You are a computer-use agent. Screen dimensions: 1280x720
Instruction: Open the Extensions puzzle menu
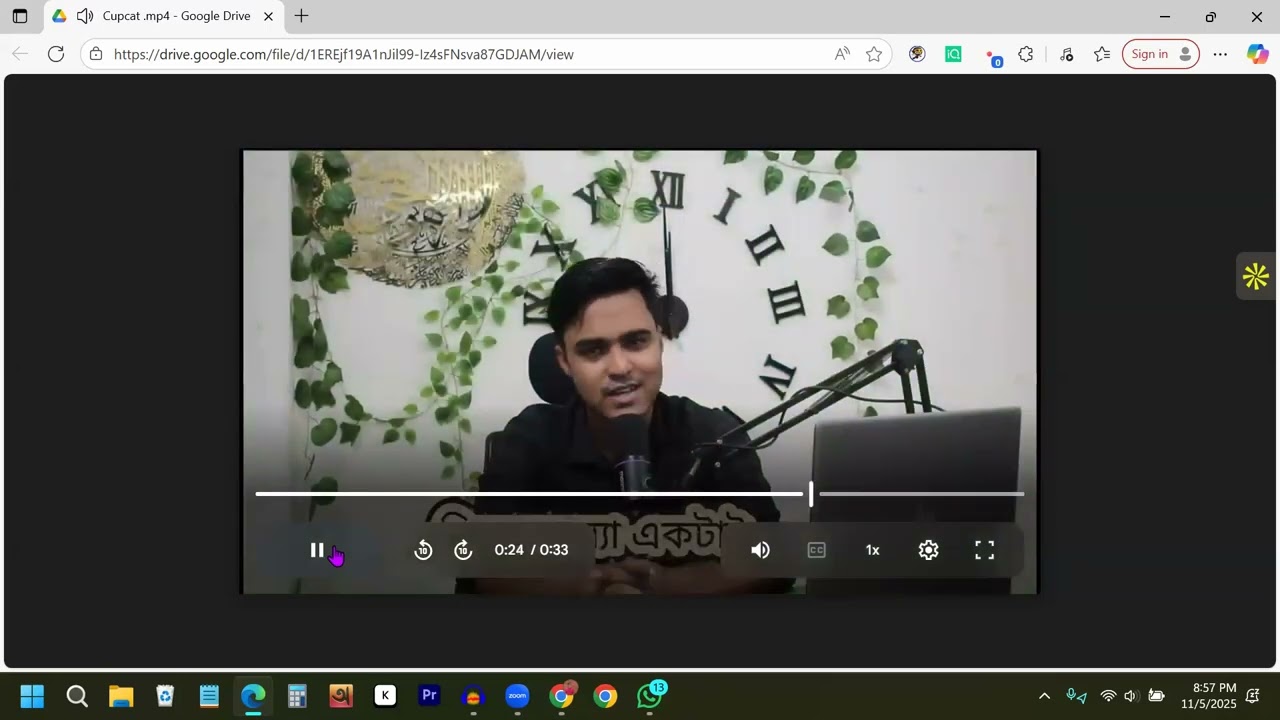point(1026,54)
